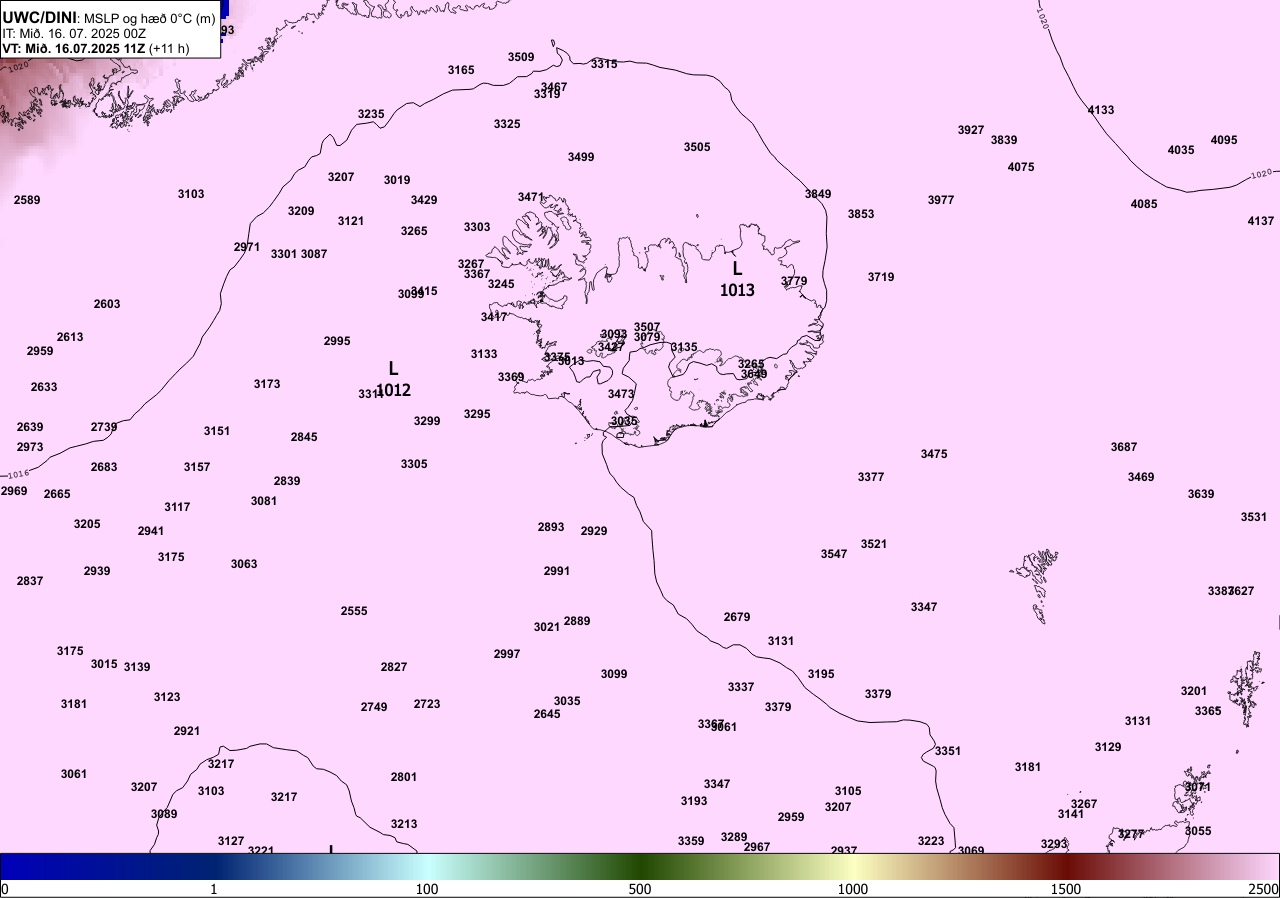Click the height value 3531

(1254, 517)
